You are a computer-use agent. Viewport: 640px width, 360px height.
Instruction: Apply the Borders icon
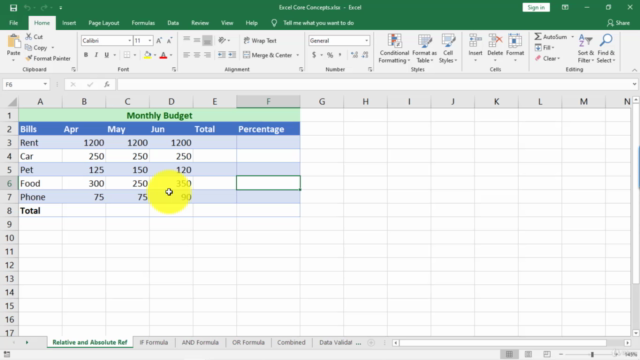pyautogui.click(x=127, y=55)
